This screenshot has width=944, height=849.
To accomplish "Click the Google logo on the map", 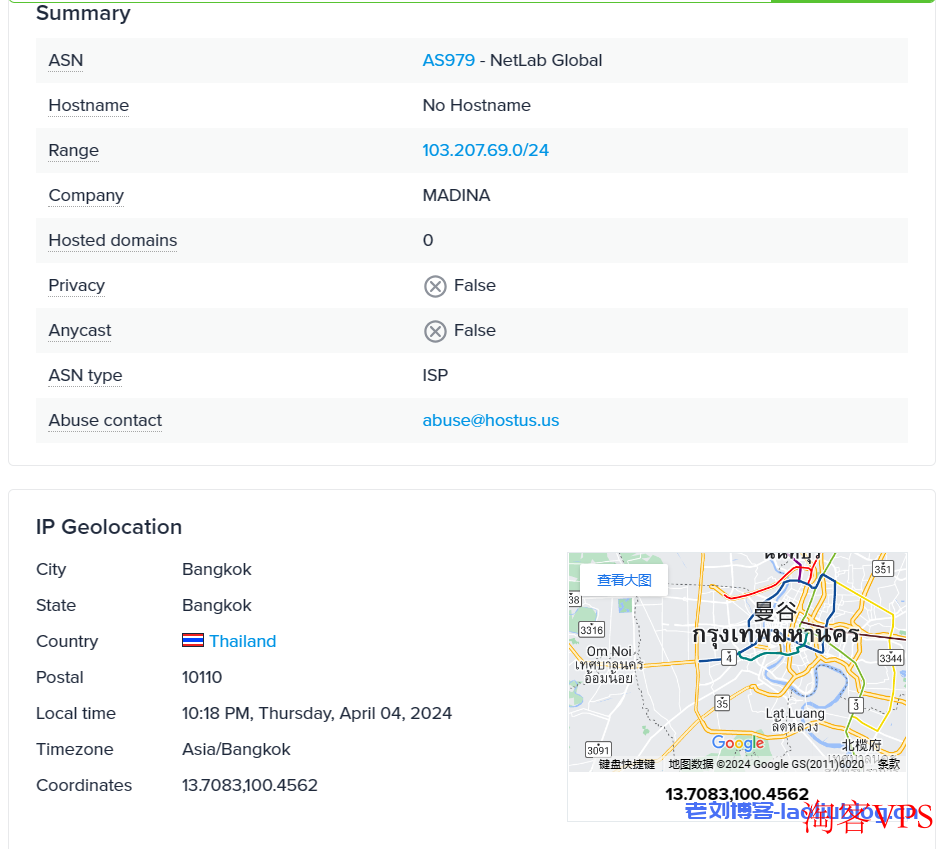I will click(738, 743).
